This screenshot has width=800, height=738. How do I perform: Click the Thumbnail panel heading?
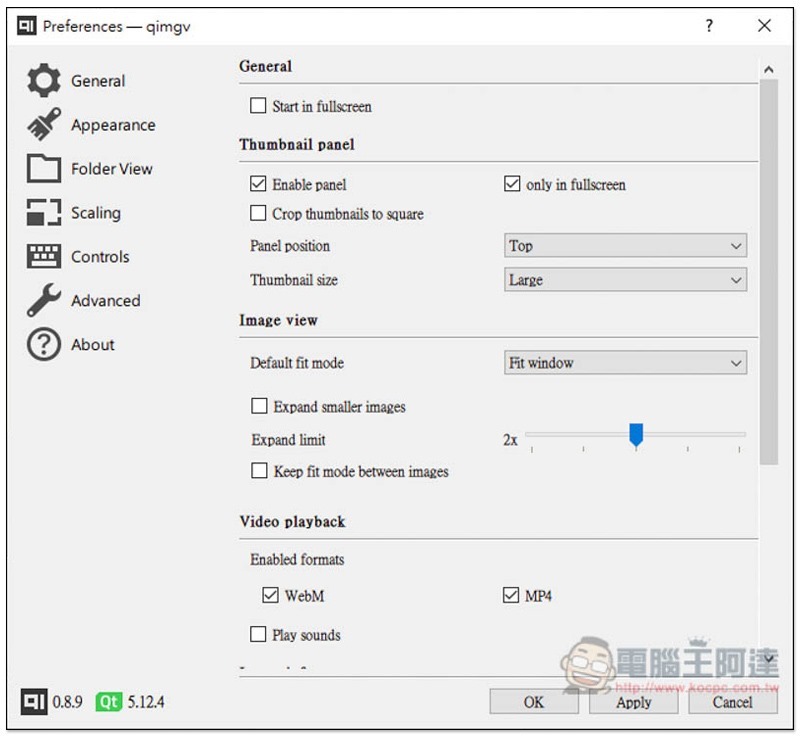[x=297, y=144]
